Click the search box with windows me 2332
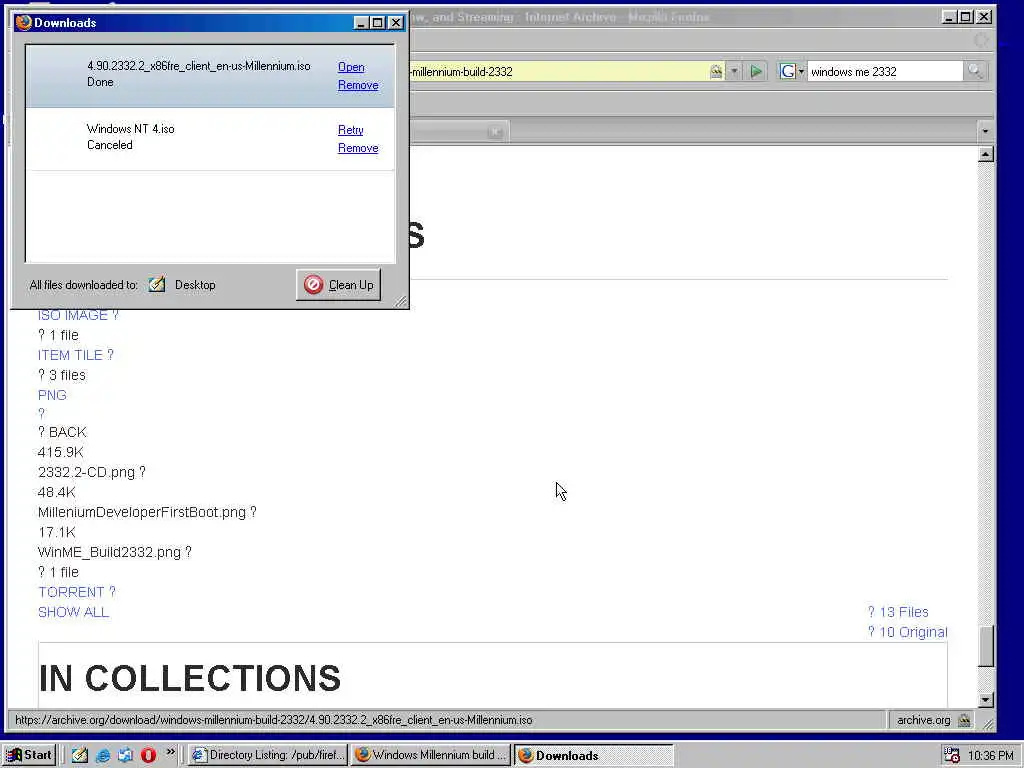This screenshot has height=768, width=1024. [x=884, y=72]
